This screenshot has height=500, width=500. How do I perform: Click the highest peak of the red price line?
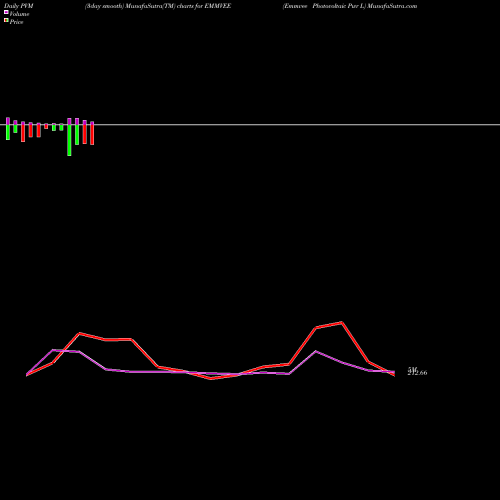coord(341,322)
